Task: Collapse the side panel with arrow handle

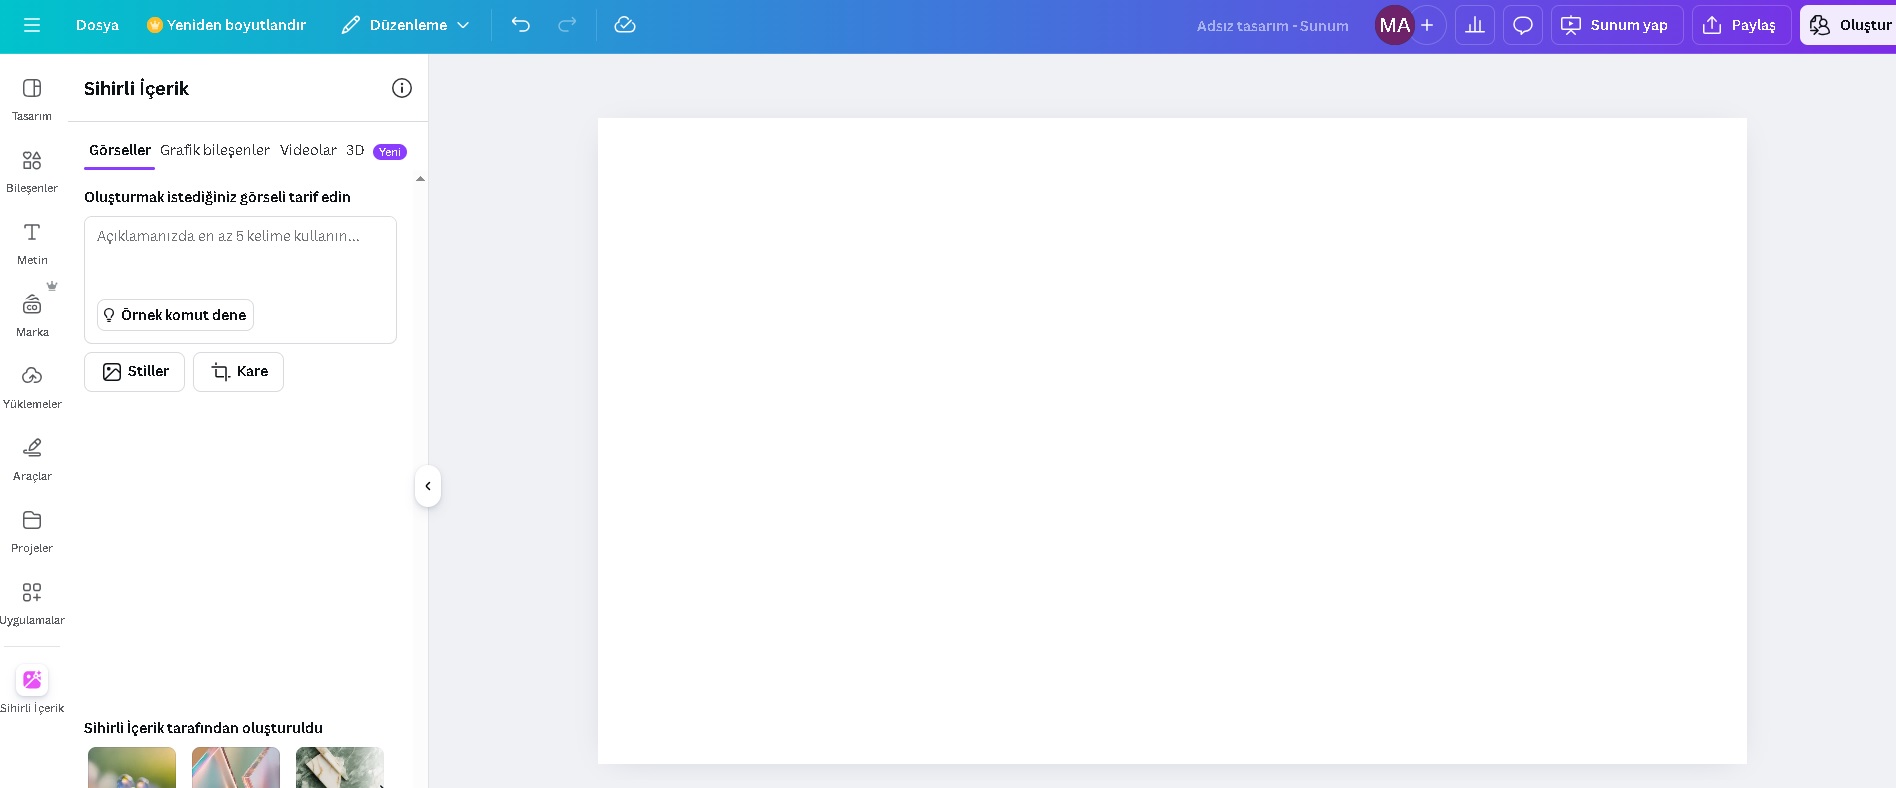Action: coord(428,486)
